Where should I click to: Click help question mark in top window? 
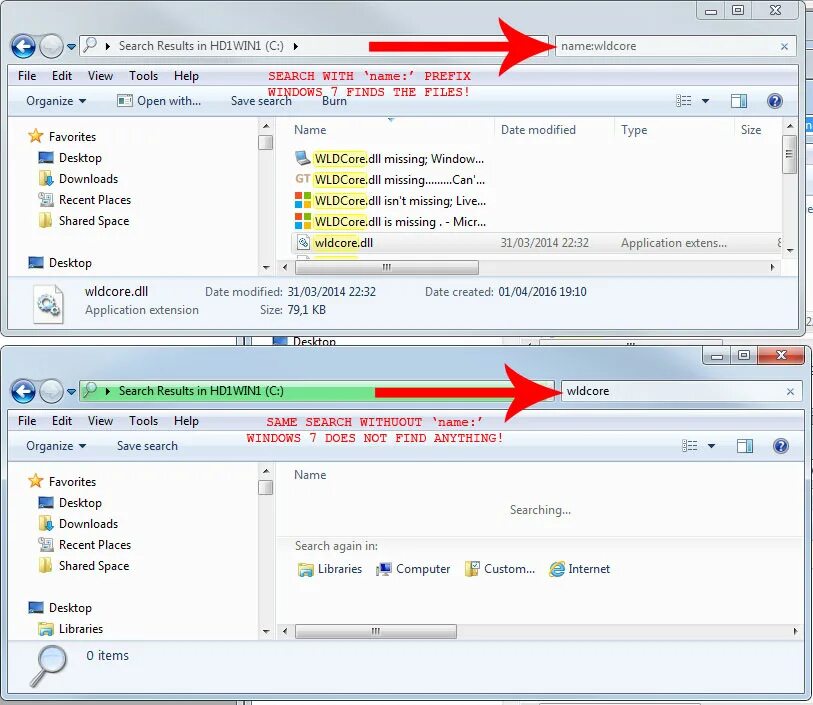[775, 101]
